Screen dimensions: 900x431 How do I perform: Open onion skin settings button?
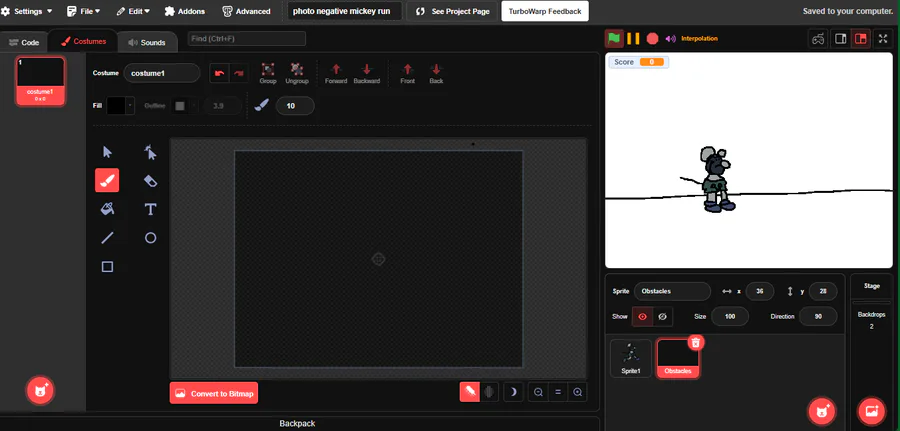coord(490,392)
